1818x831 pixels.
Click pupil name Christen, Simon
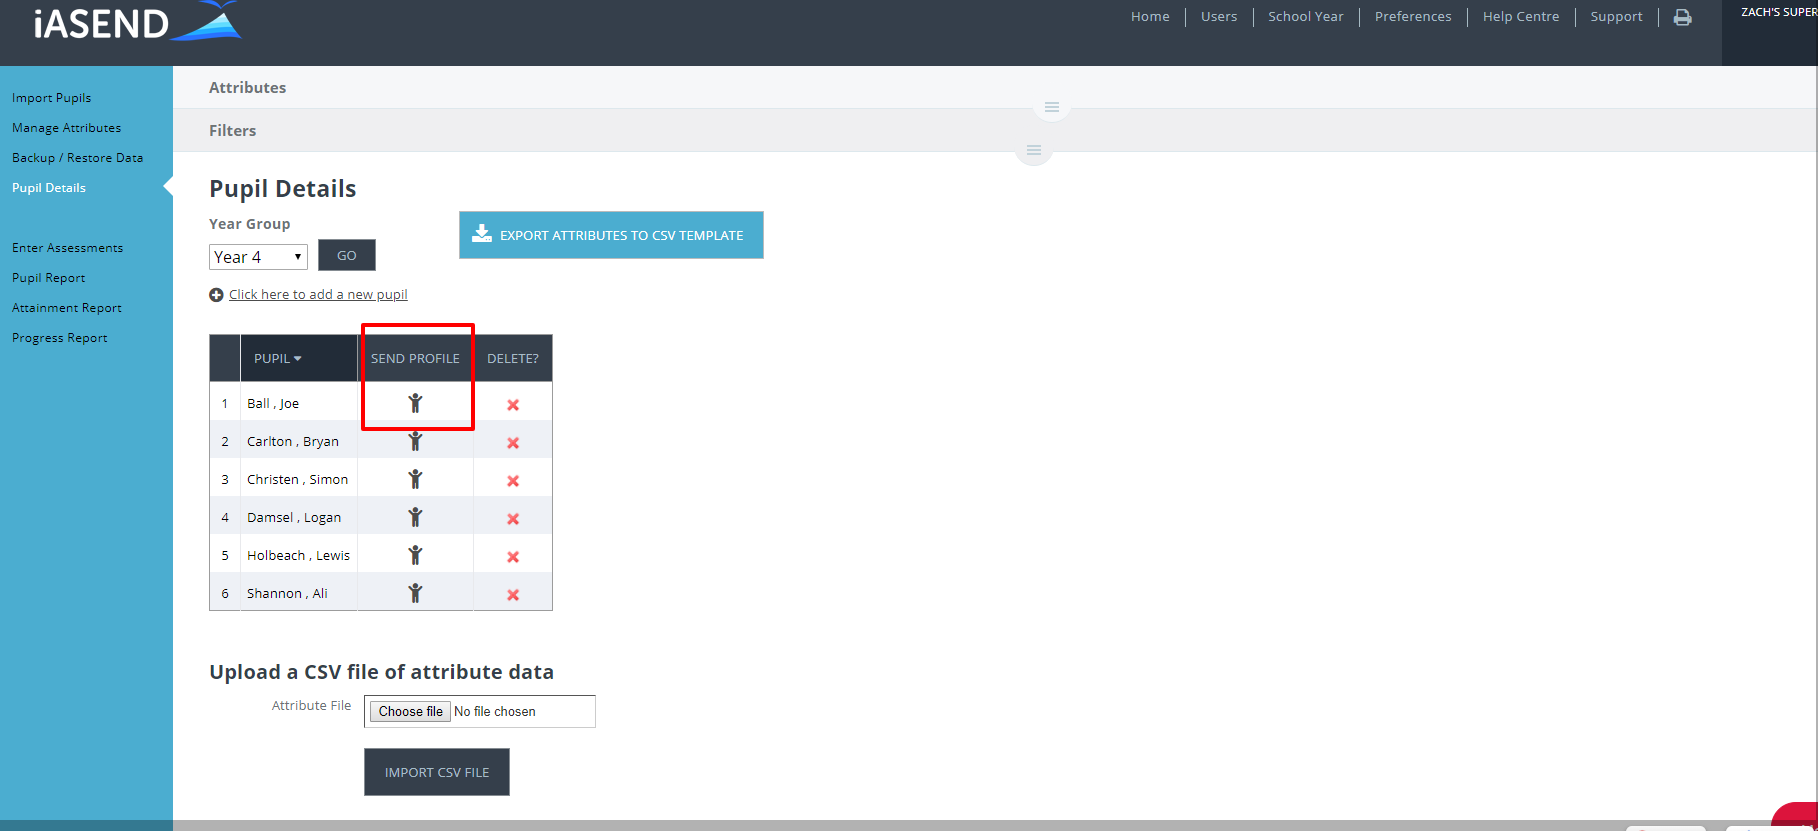pyautogui.click(x=298, y=479)
